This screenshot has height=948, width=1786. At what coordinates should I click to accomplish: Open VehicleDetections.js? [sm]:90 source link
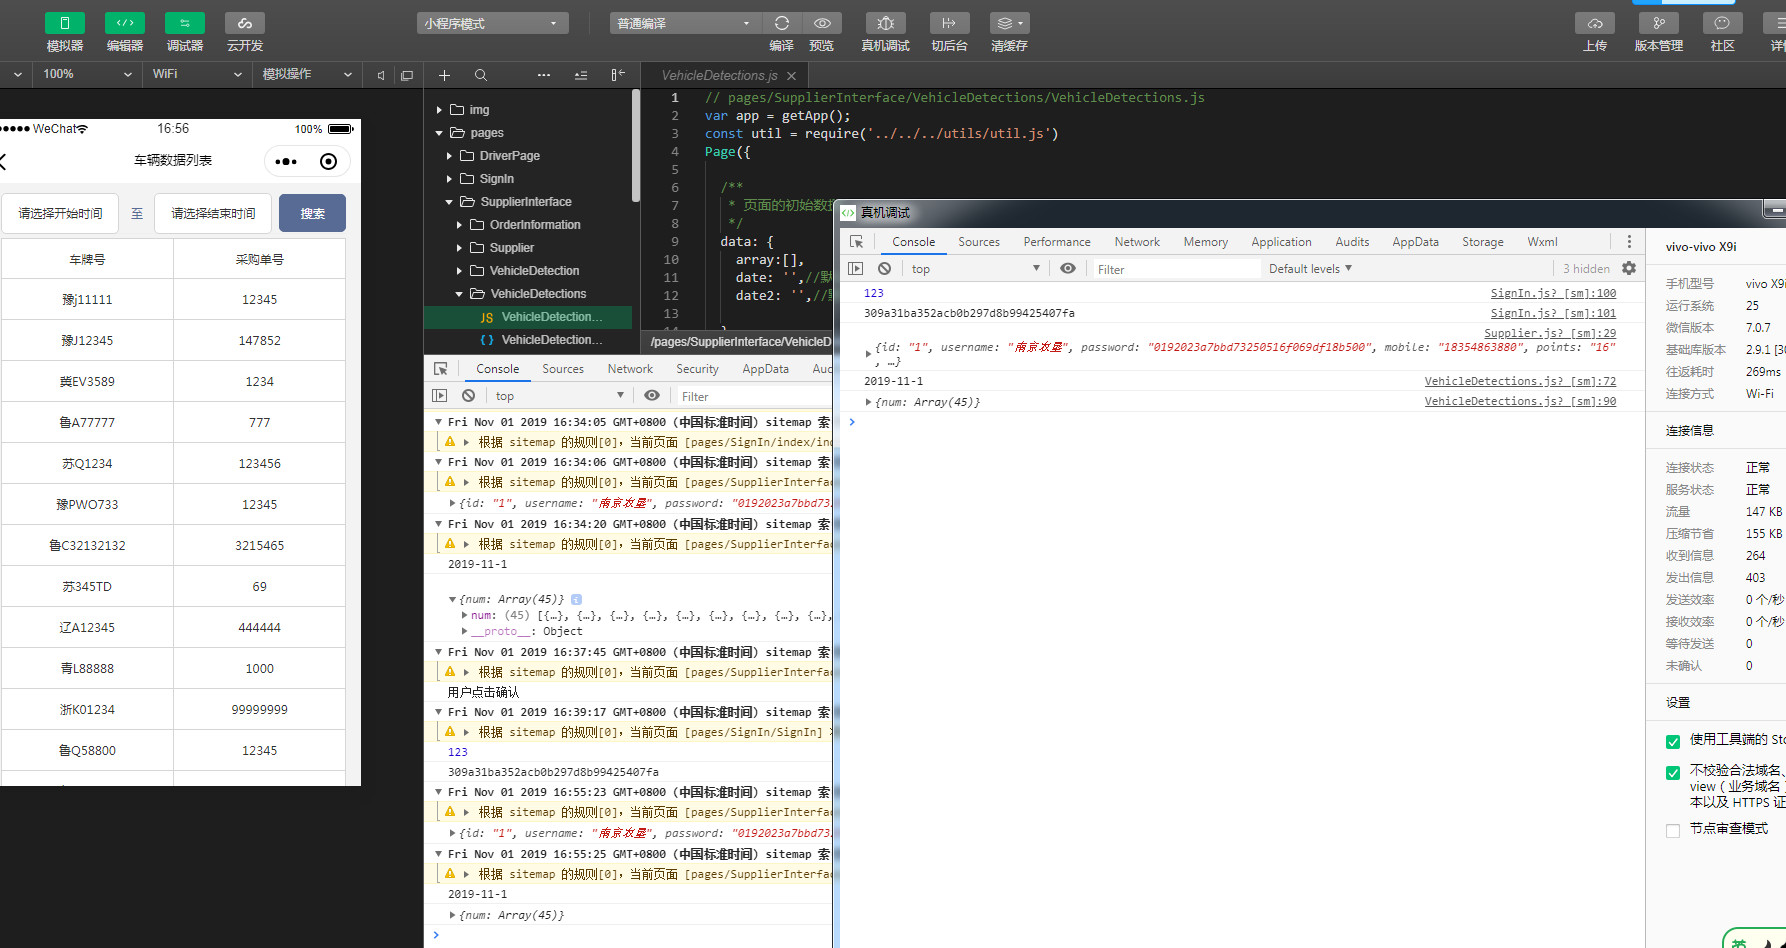pos(1520,401)
